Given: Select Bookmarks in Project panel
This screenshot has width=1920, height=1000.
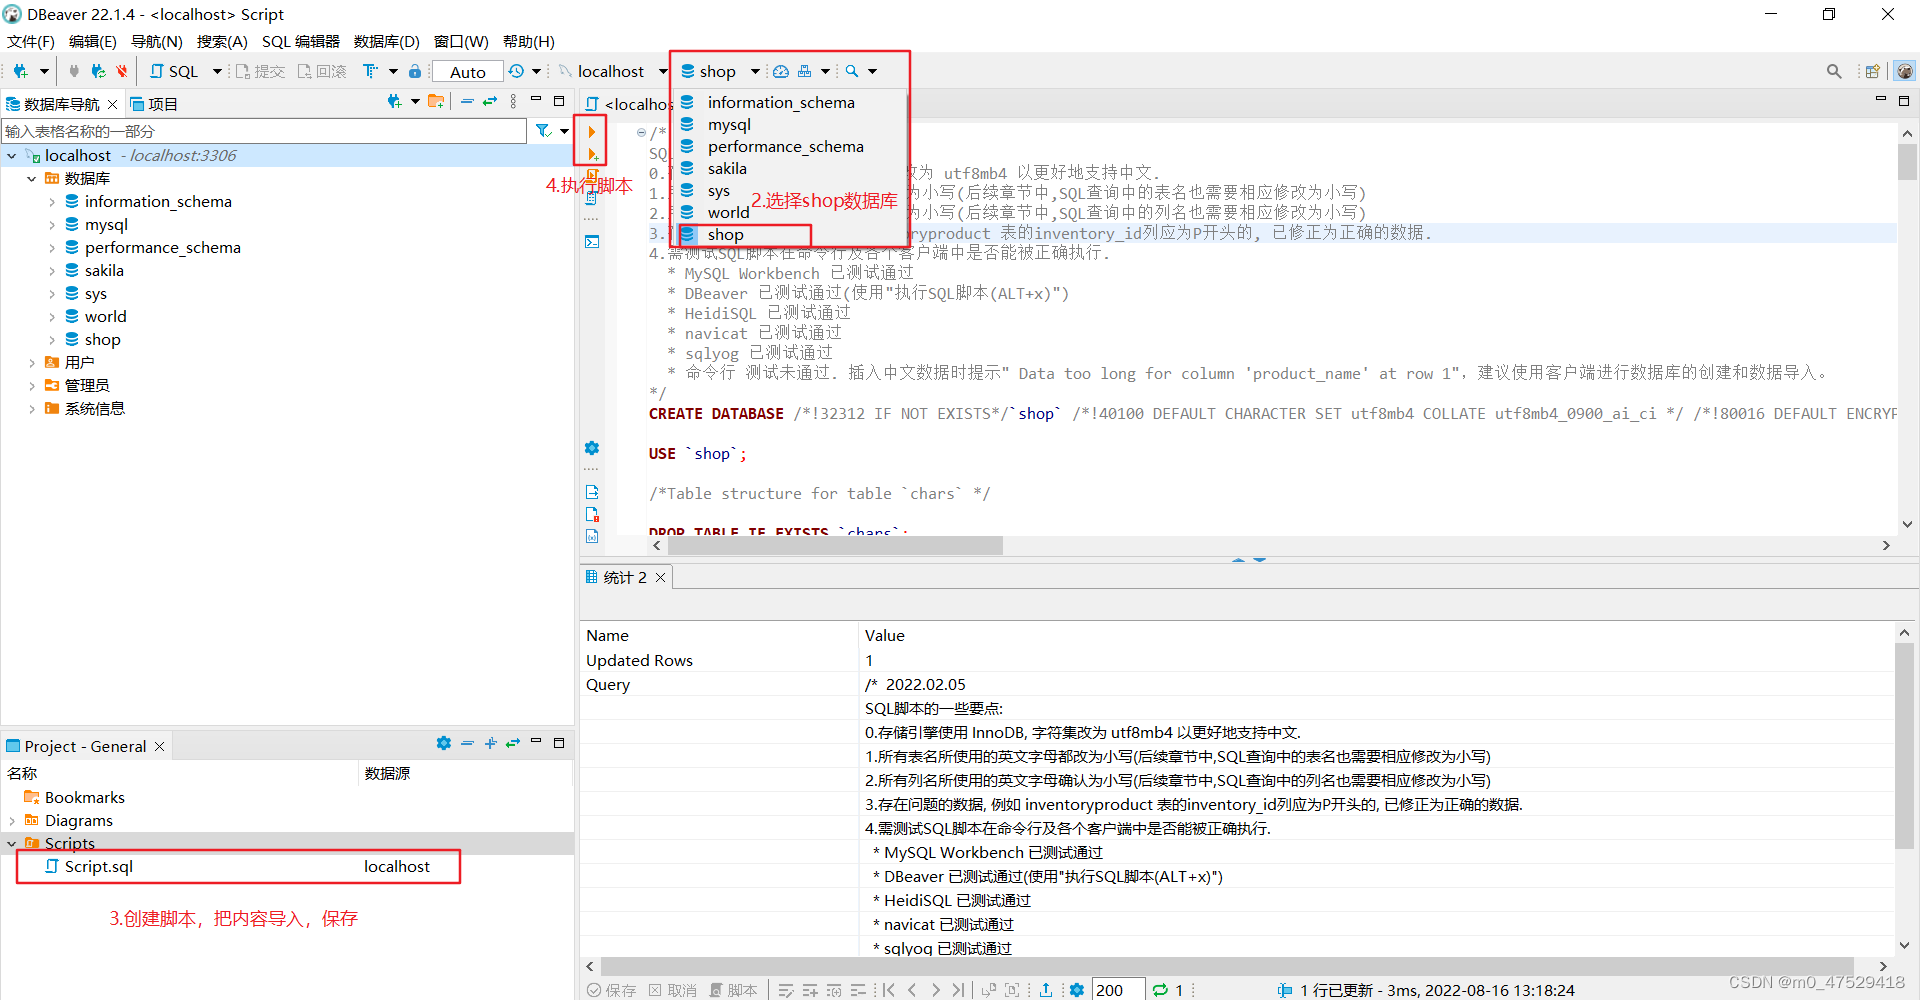Looking at the screenshot, I should pos(84,798).
